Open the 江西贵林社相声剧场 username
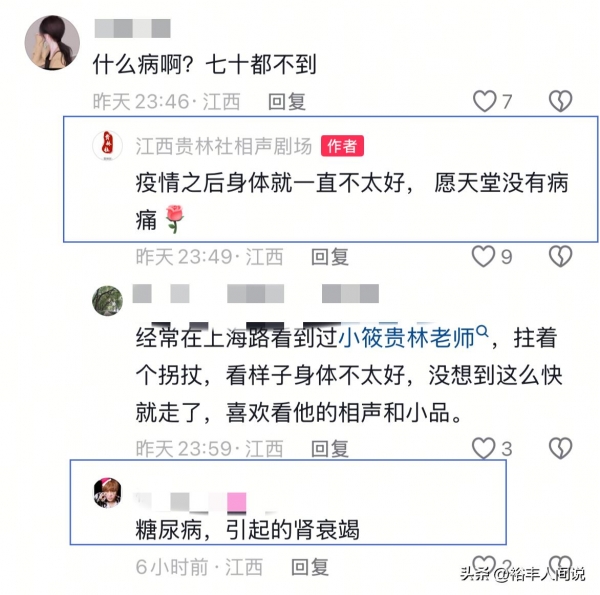Screen dimensions: 600x595 click(224, 146)
